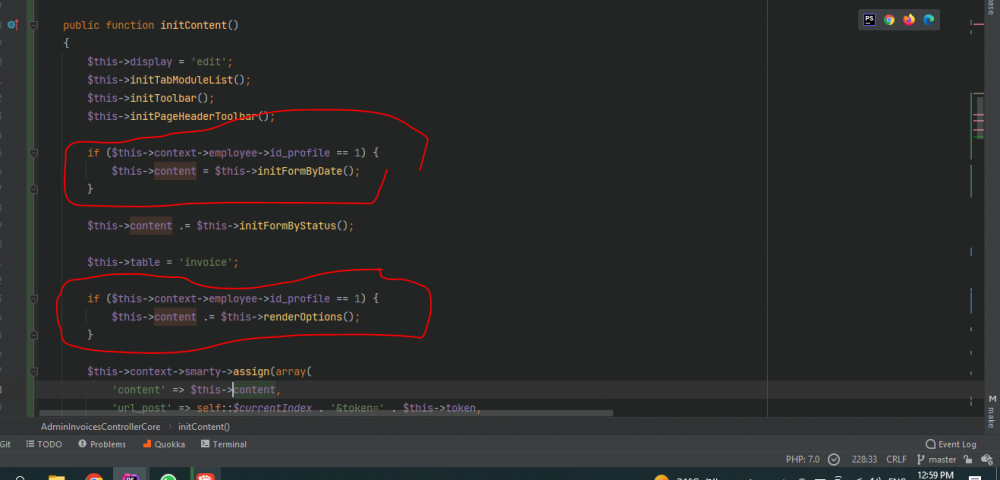Click the inspection checkmark status icon

pyautogui.click(x=834, y=460)
